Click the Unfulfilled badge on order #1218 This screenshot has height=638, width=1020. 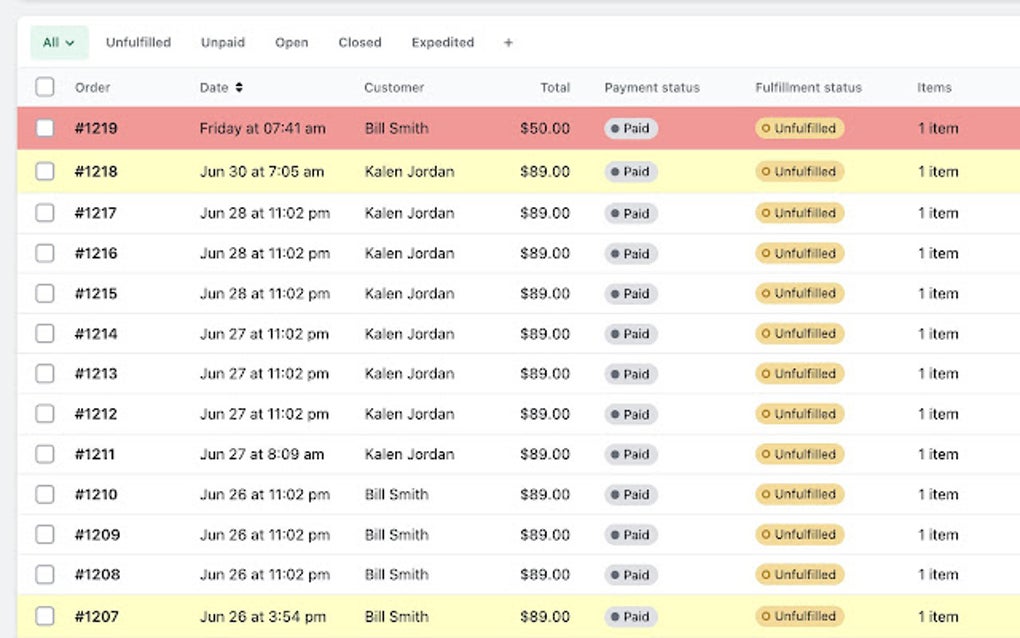(798, 171)
